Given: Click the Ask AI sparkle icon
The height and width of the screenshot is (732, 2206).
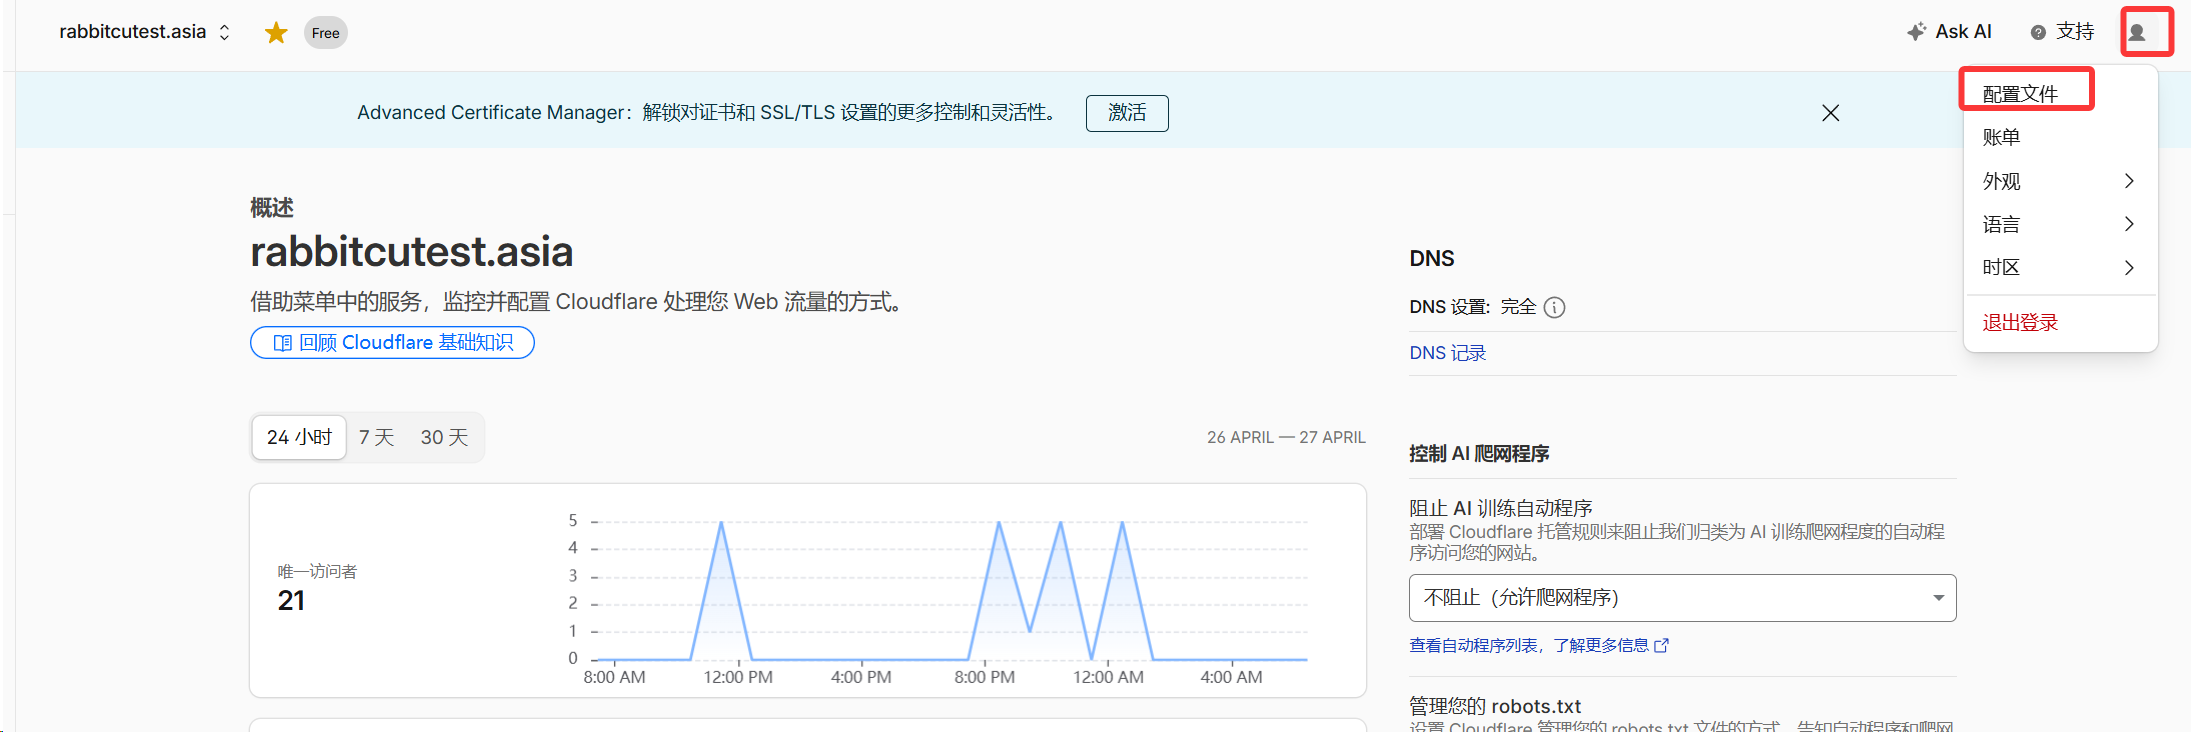Looking at the screenshot, I should pyautogui.click(x=1915, y=32).
